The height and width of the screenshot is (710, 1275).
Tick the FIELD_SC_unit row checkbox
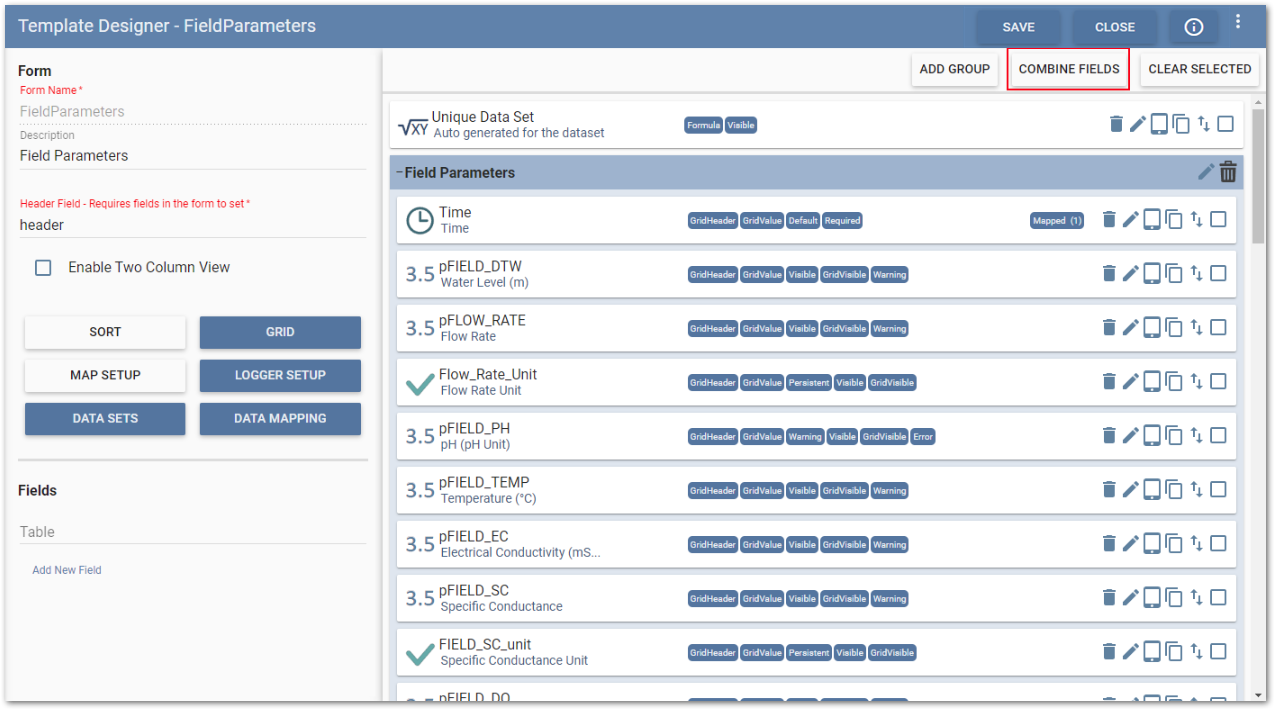coord(1218,651)
